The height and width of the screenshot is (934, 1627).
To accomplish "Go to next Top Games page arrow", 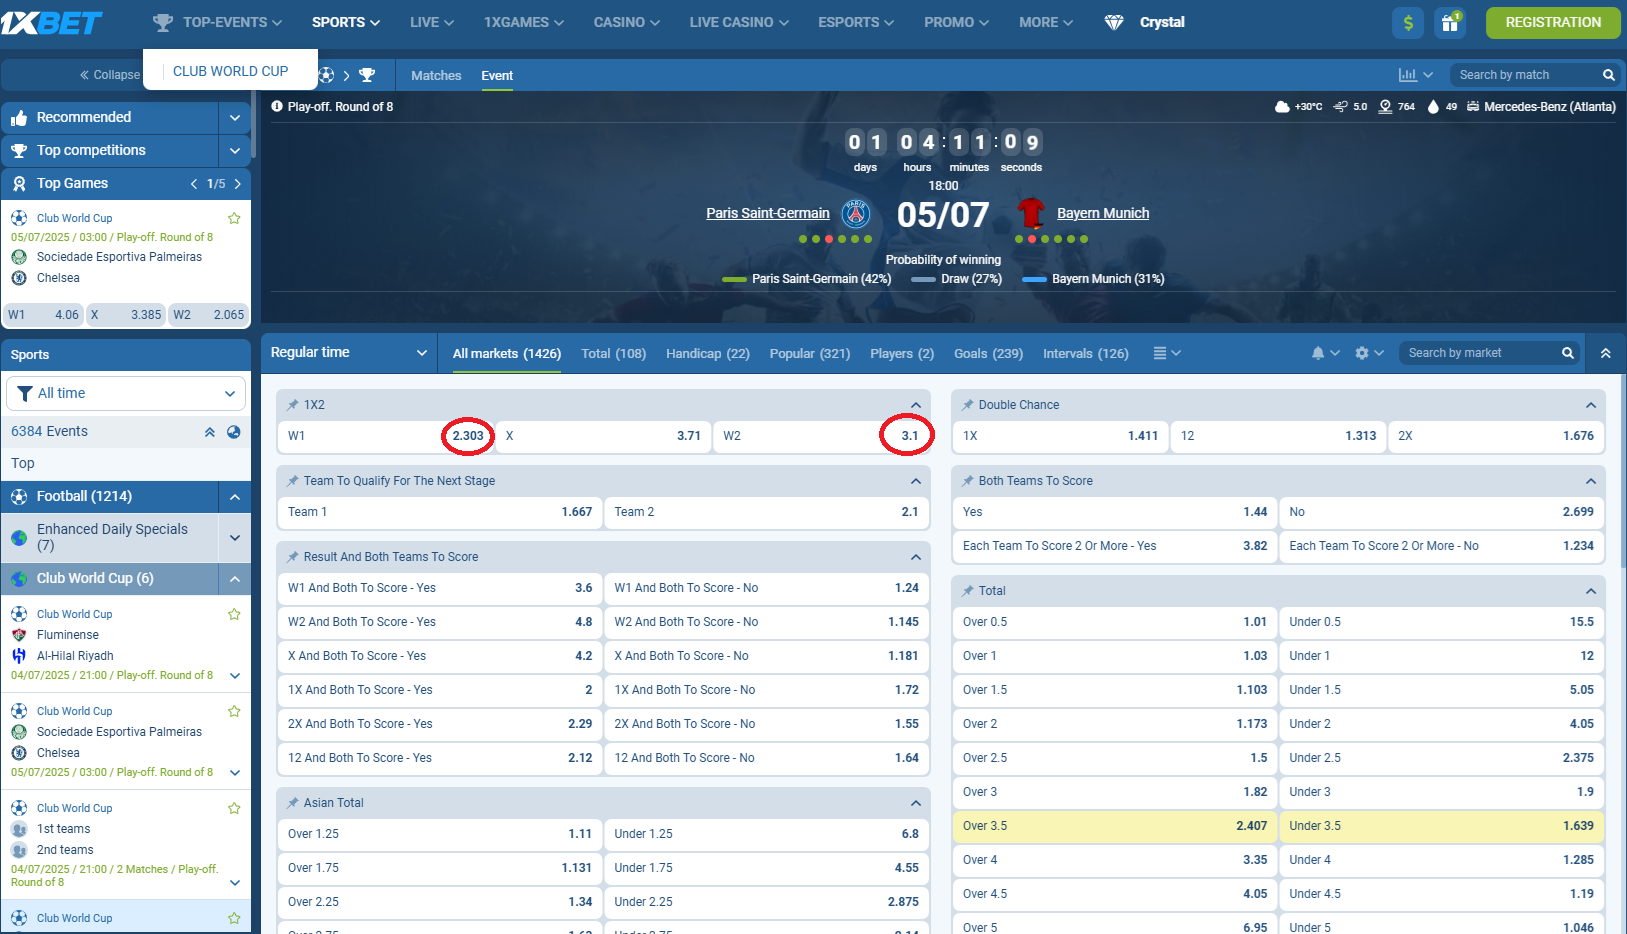I will (x=237, y=184).
